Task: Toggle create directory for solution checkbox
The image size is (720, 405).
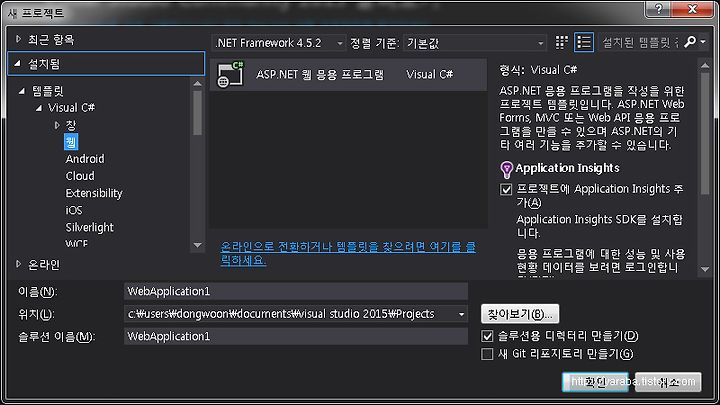Action: (487, 336)
